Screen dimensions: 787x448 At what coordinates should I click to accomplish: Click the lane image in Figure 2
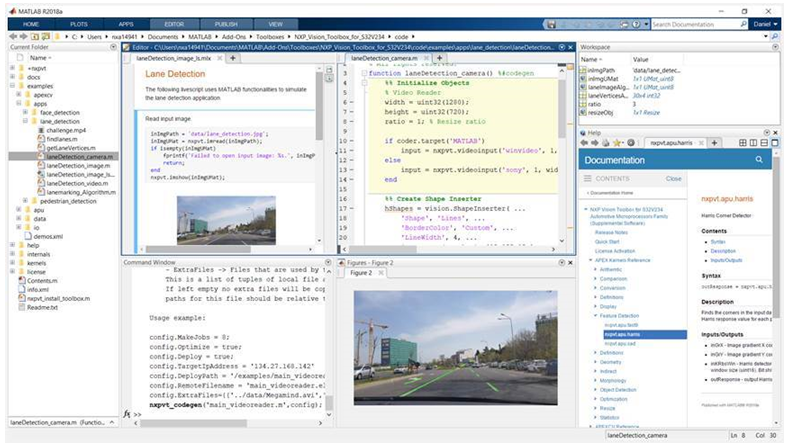point(455,348)
